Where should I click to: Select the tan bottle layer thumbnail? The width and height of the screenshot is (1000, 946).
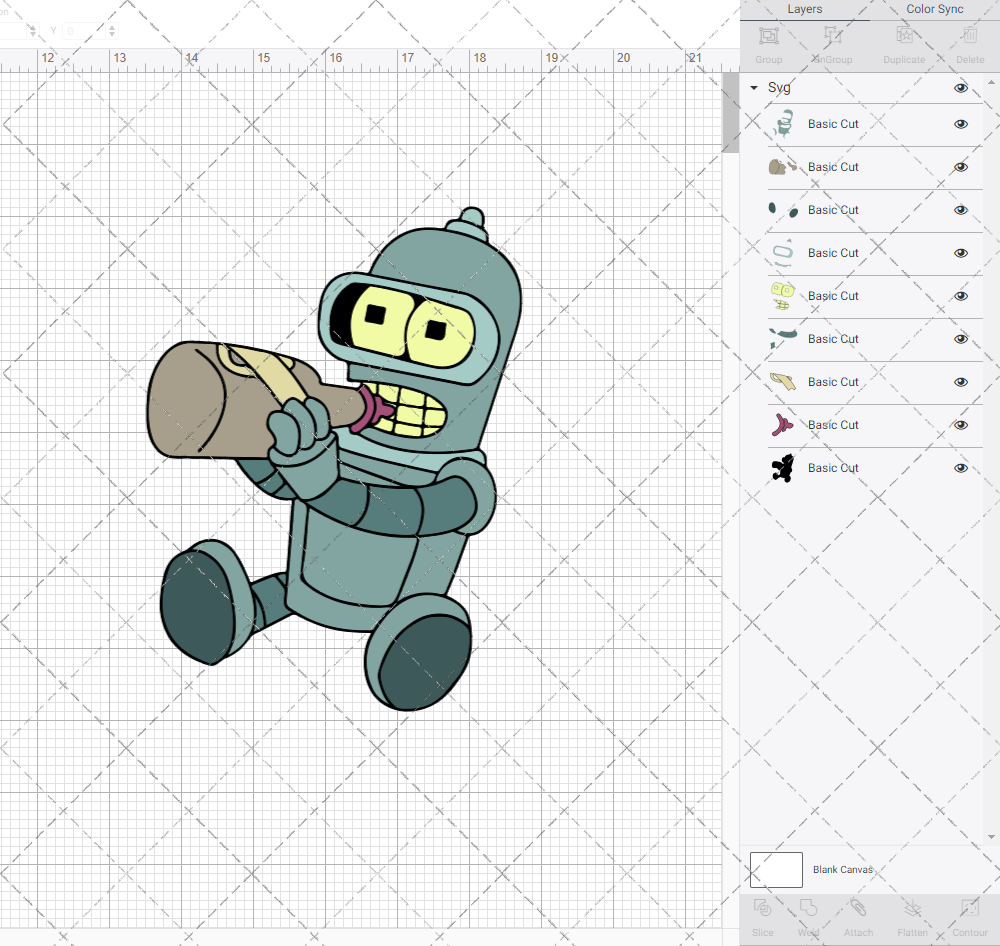pyautogui.click(x=783, y=167)
